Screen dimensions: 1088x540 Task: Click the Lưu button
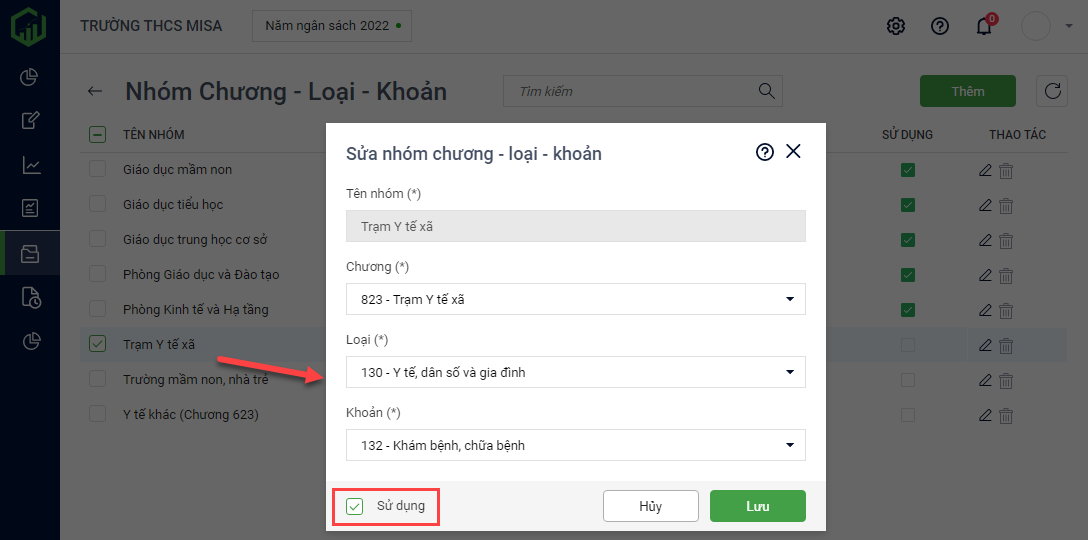757,506
